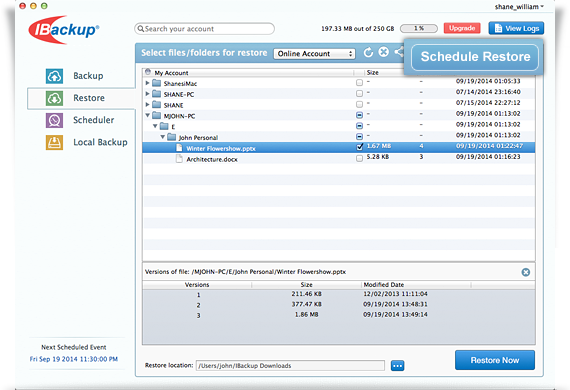Select version 3 sized 1.86 MB

(x=339, y=315)
